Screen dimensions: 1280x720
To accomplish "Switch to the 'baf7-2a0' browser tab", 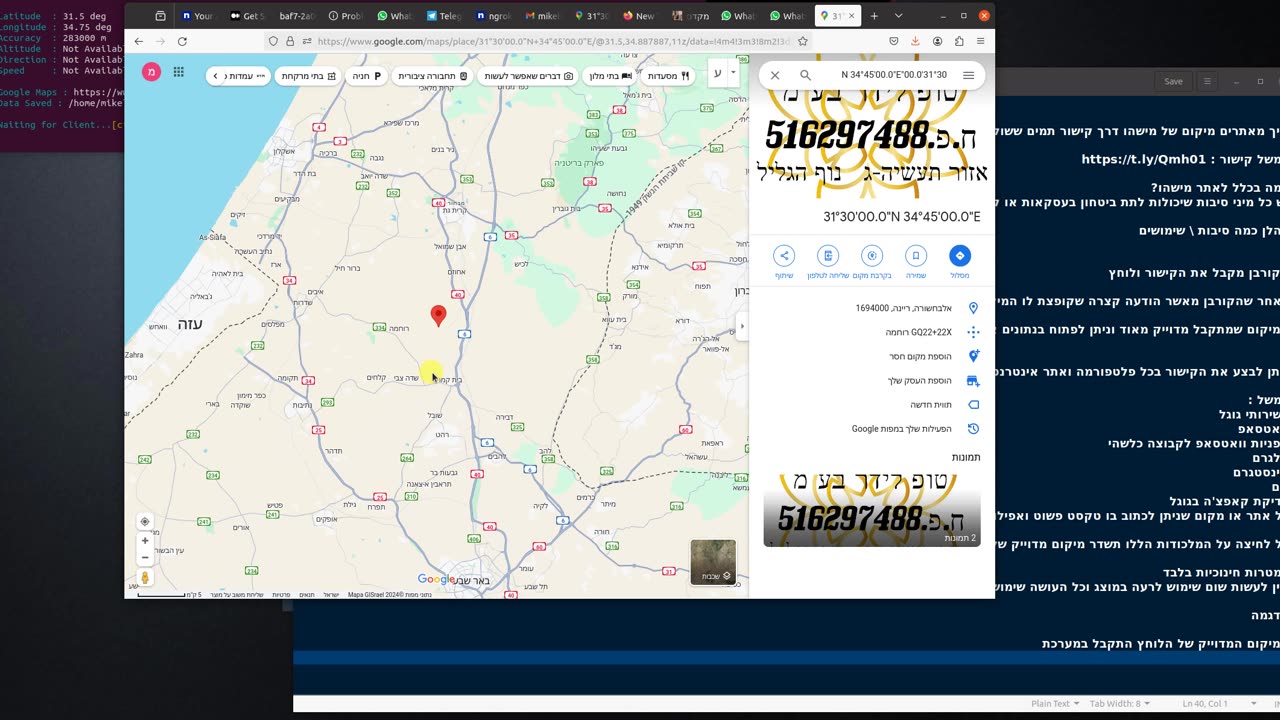I will pos(296,16).
